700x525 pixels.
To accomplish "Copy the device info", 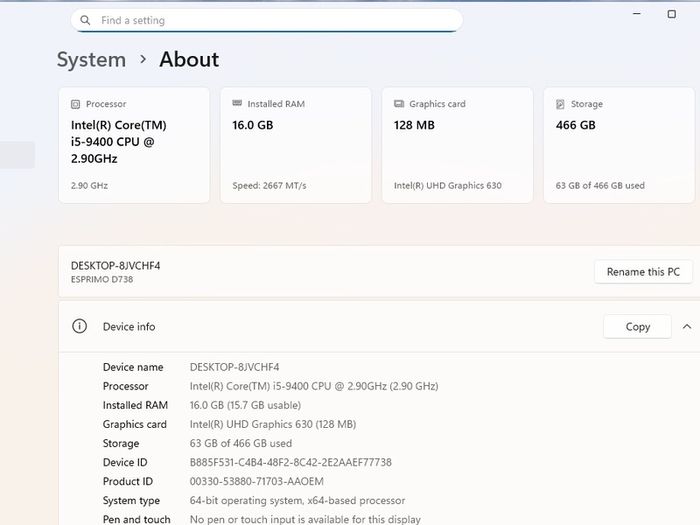I will pyautogui.click(x=638, y=327).
